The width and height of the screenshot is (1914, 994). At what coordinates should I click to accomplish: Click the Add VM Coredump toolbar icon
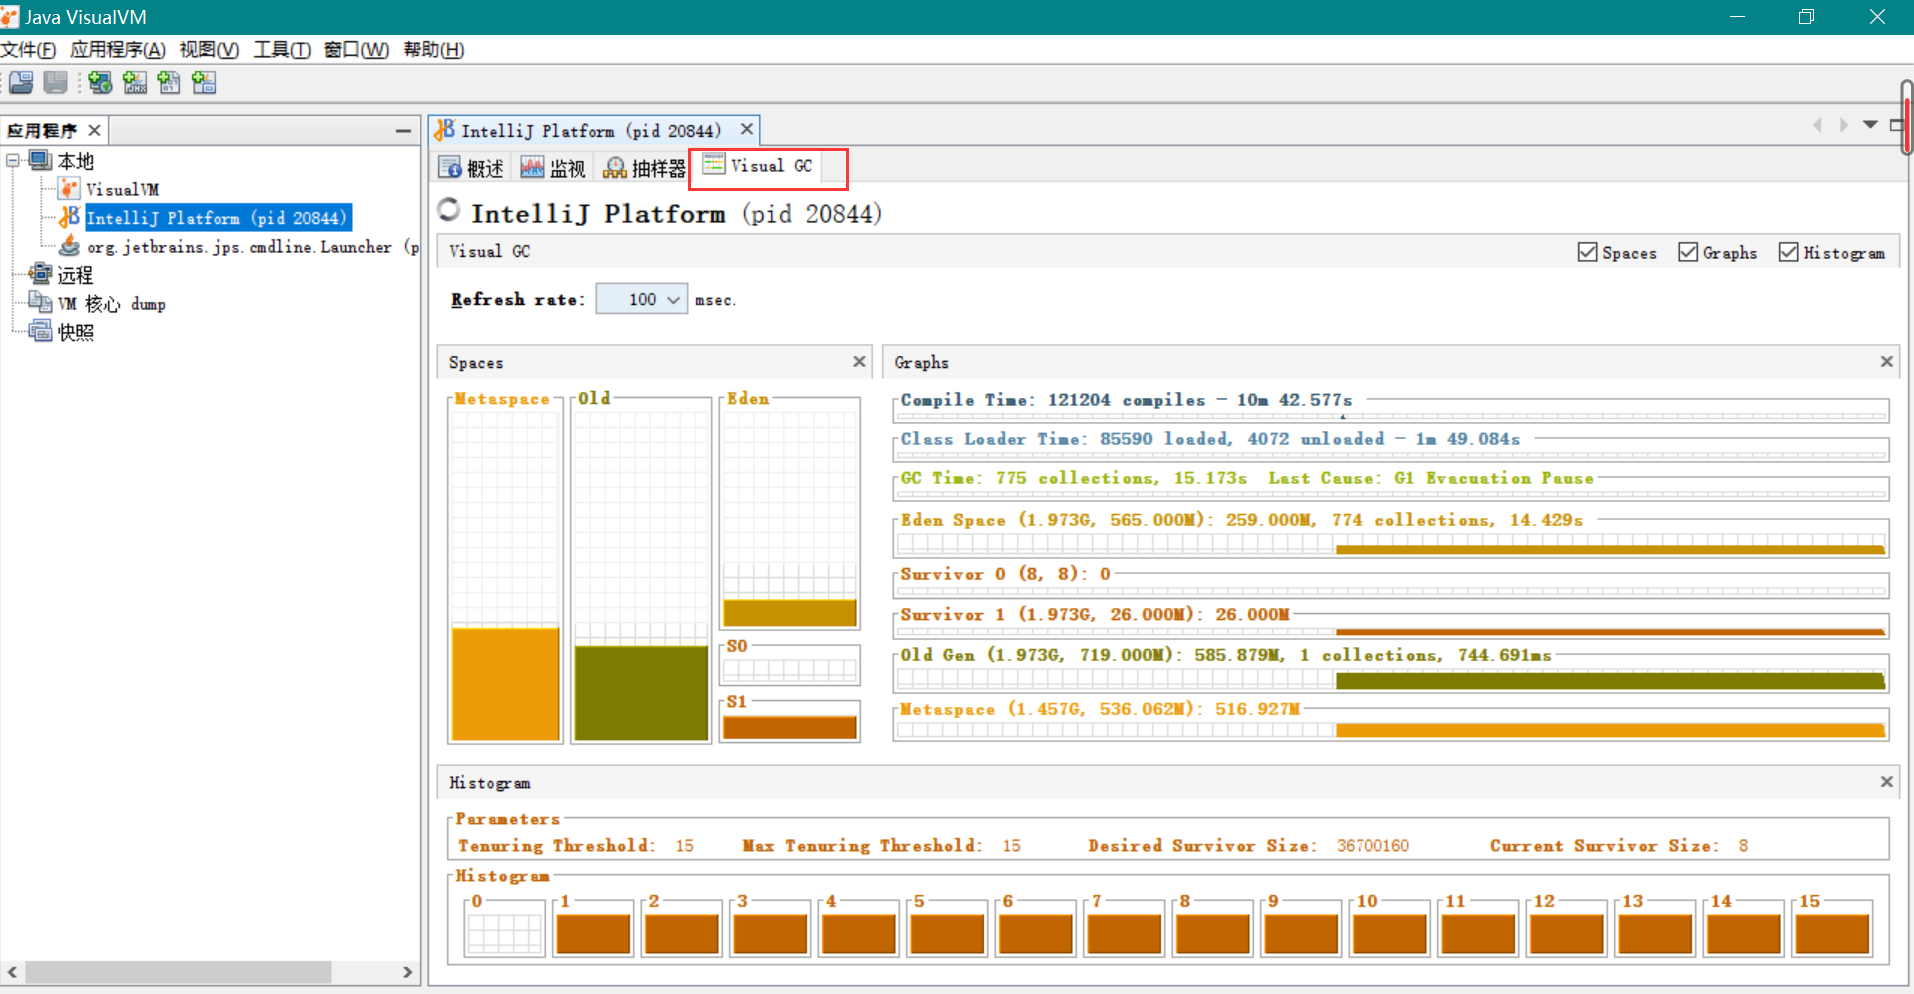pyautogui.click(x=169, y=83)
